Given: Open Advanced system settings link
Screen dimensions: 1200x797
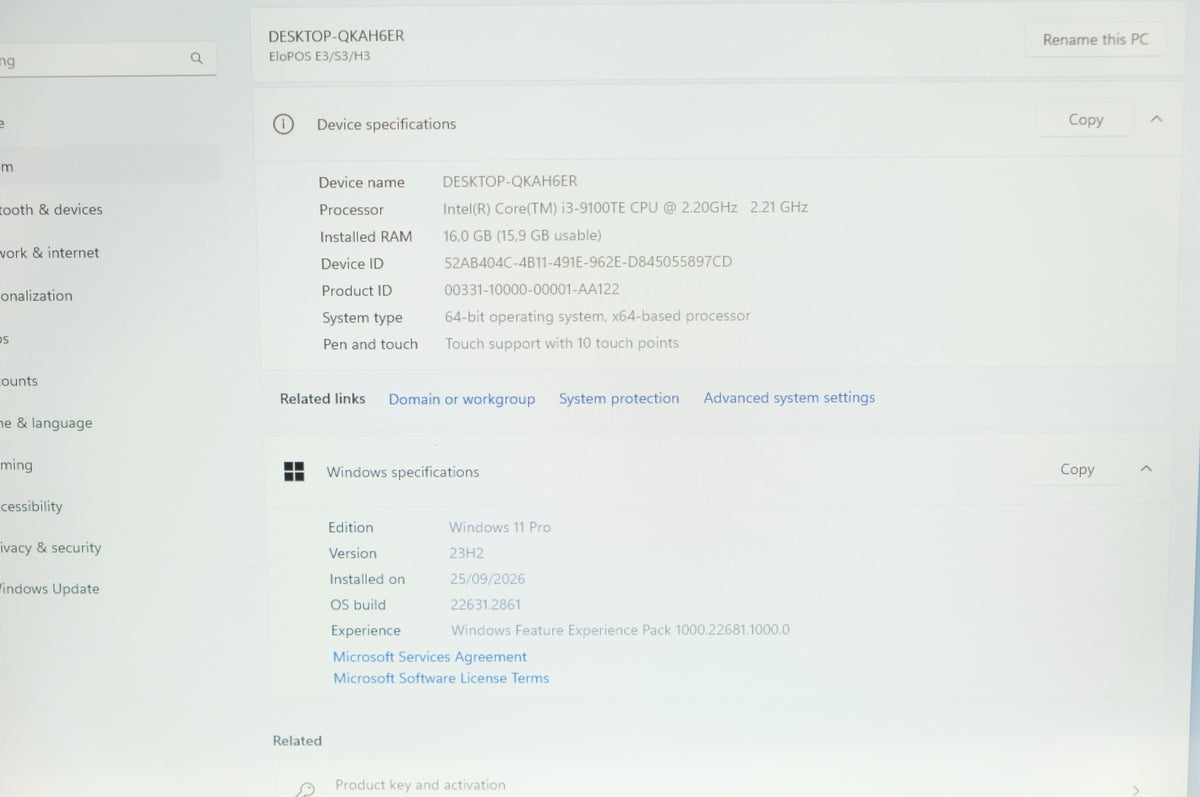Looking at the screenshot, I should click(789, 397).
